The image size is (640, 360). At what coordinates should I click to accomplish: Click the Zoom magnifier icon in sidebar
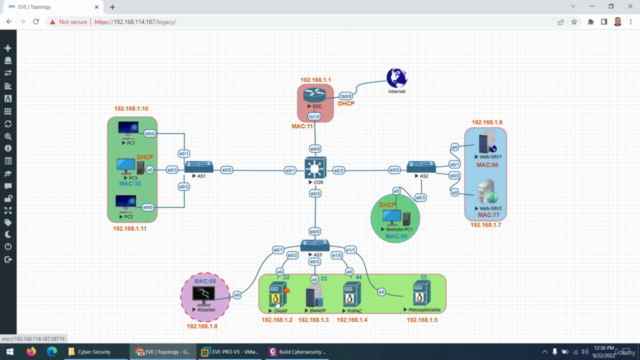pyautogui.click(x=8, y=136)
